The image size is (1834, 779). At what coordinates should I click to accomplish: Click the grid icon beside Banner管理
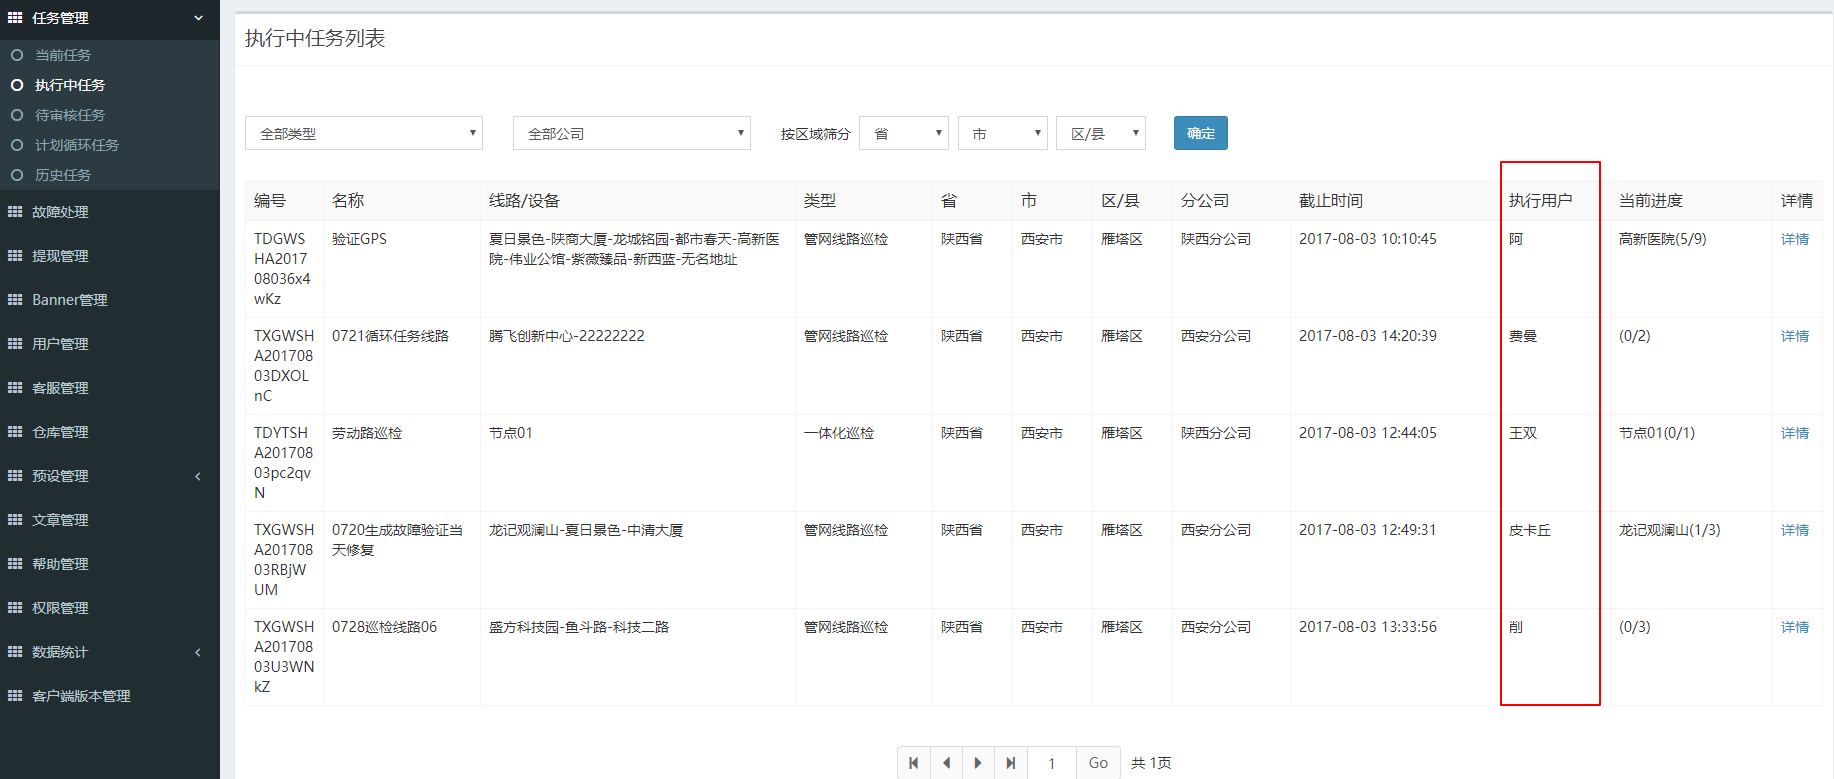pos(15,300)
